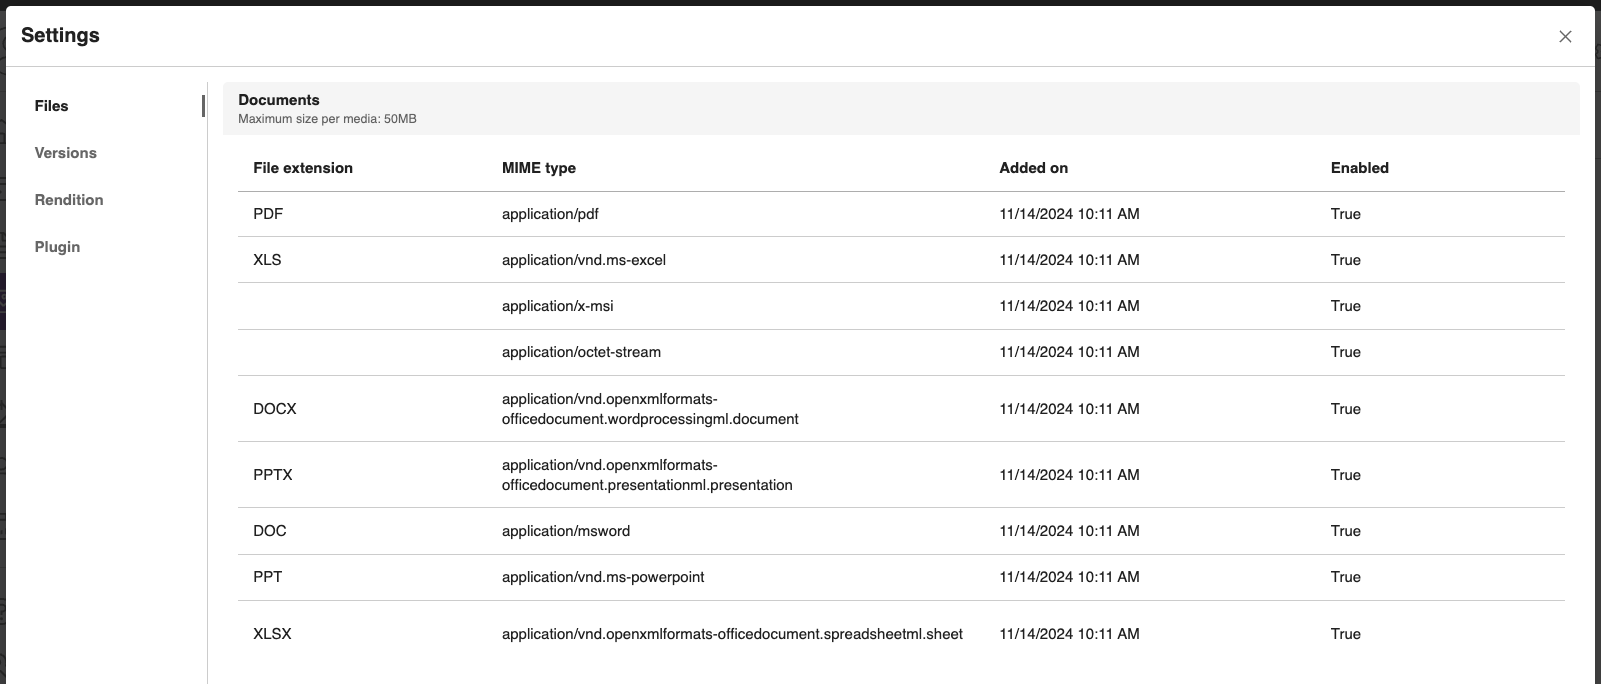Click the application/x-msi MIME type row
Screen dimensions: 1601x684
558,306
